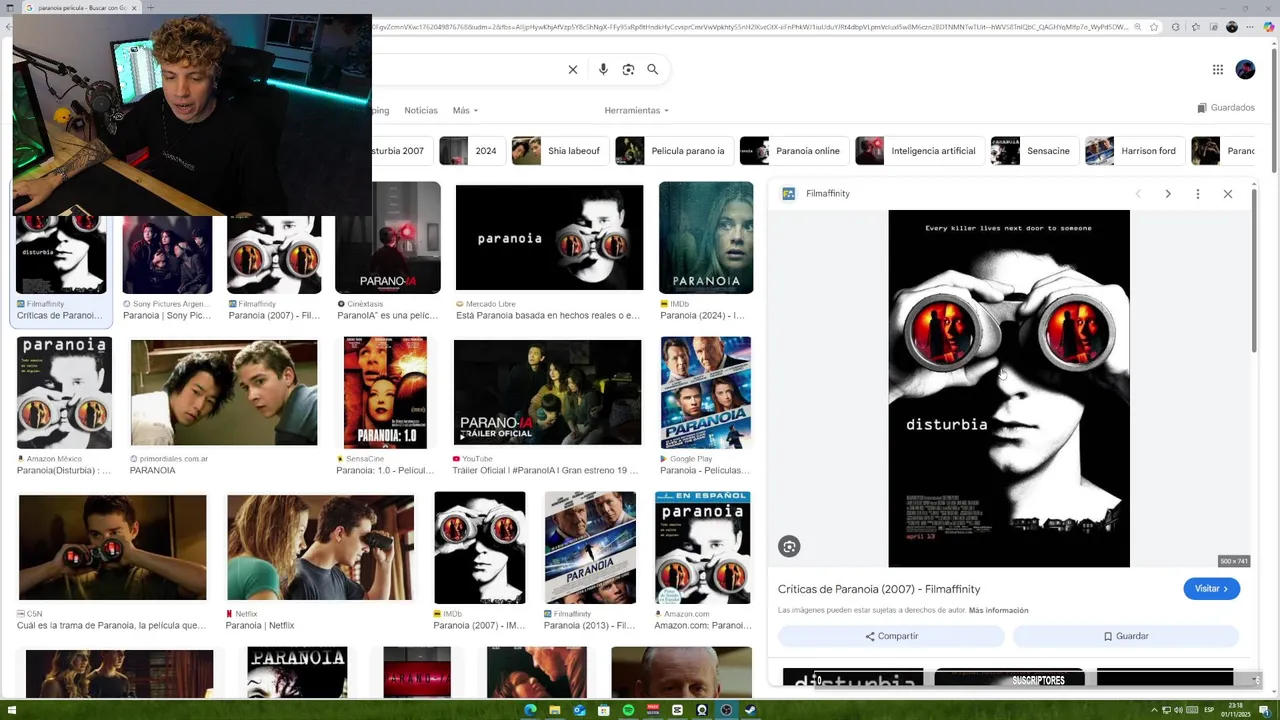
Task: Close the Filmaffinity image preview panel
Action: (x=1228, y=194)
